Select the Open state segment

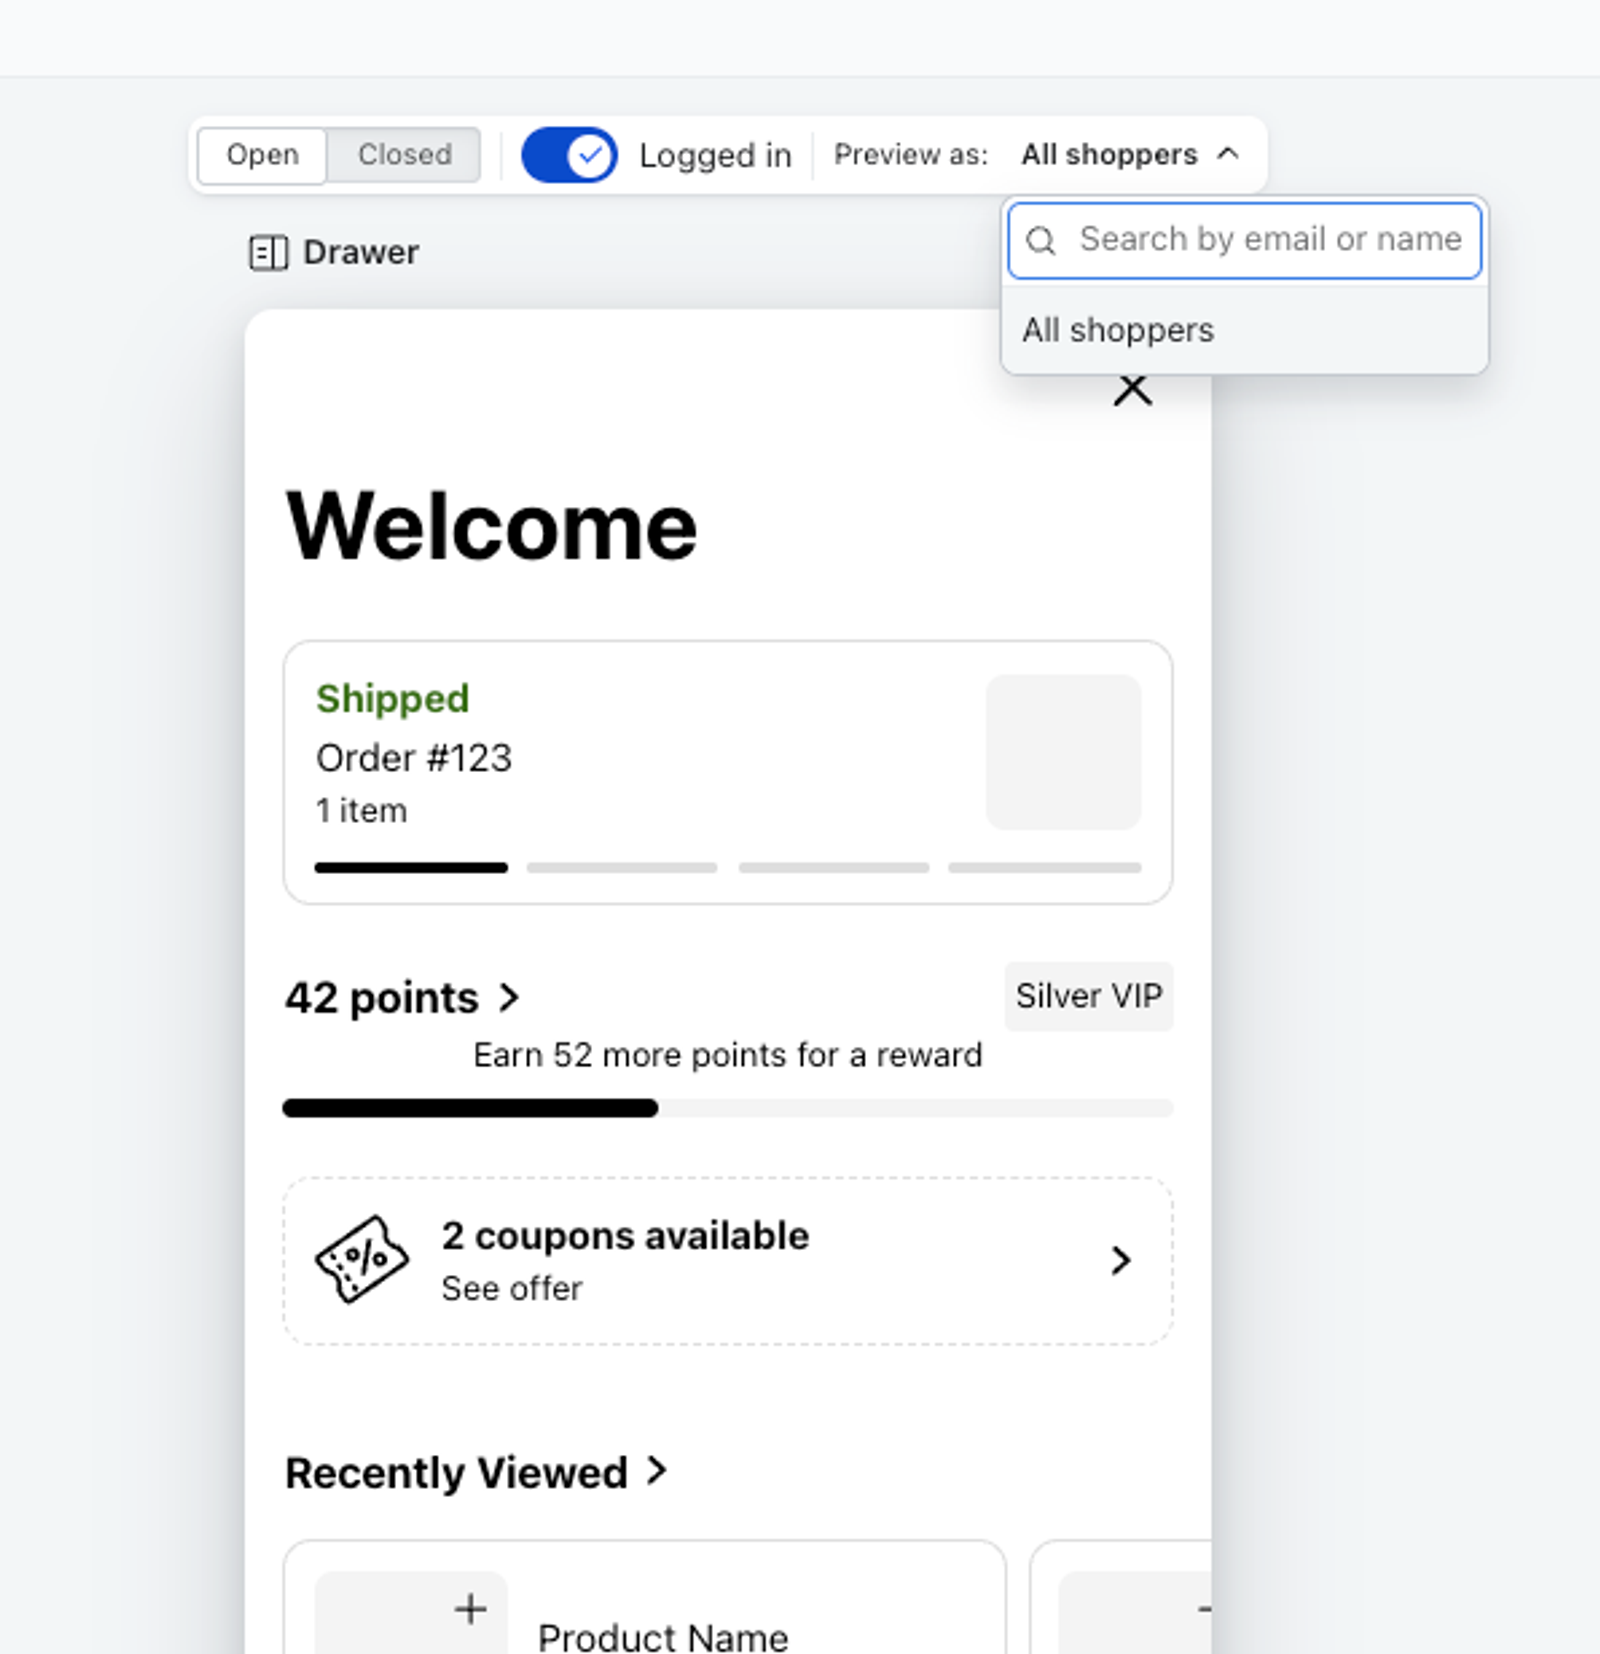(x=263, y=155)
